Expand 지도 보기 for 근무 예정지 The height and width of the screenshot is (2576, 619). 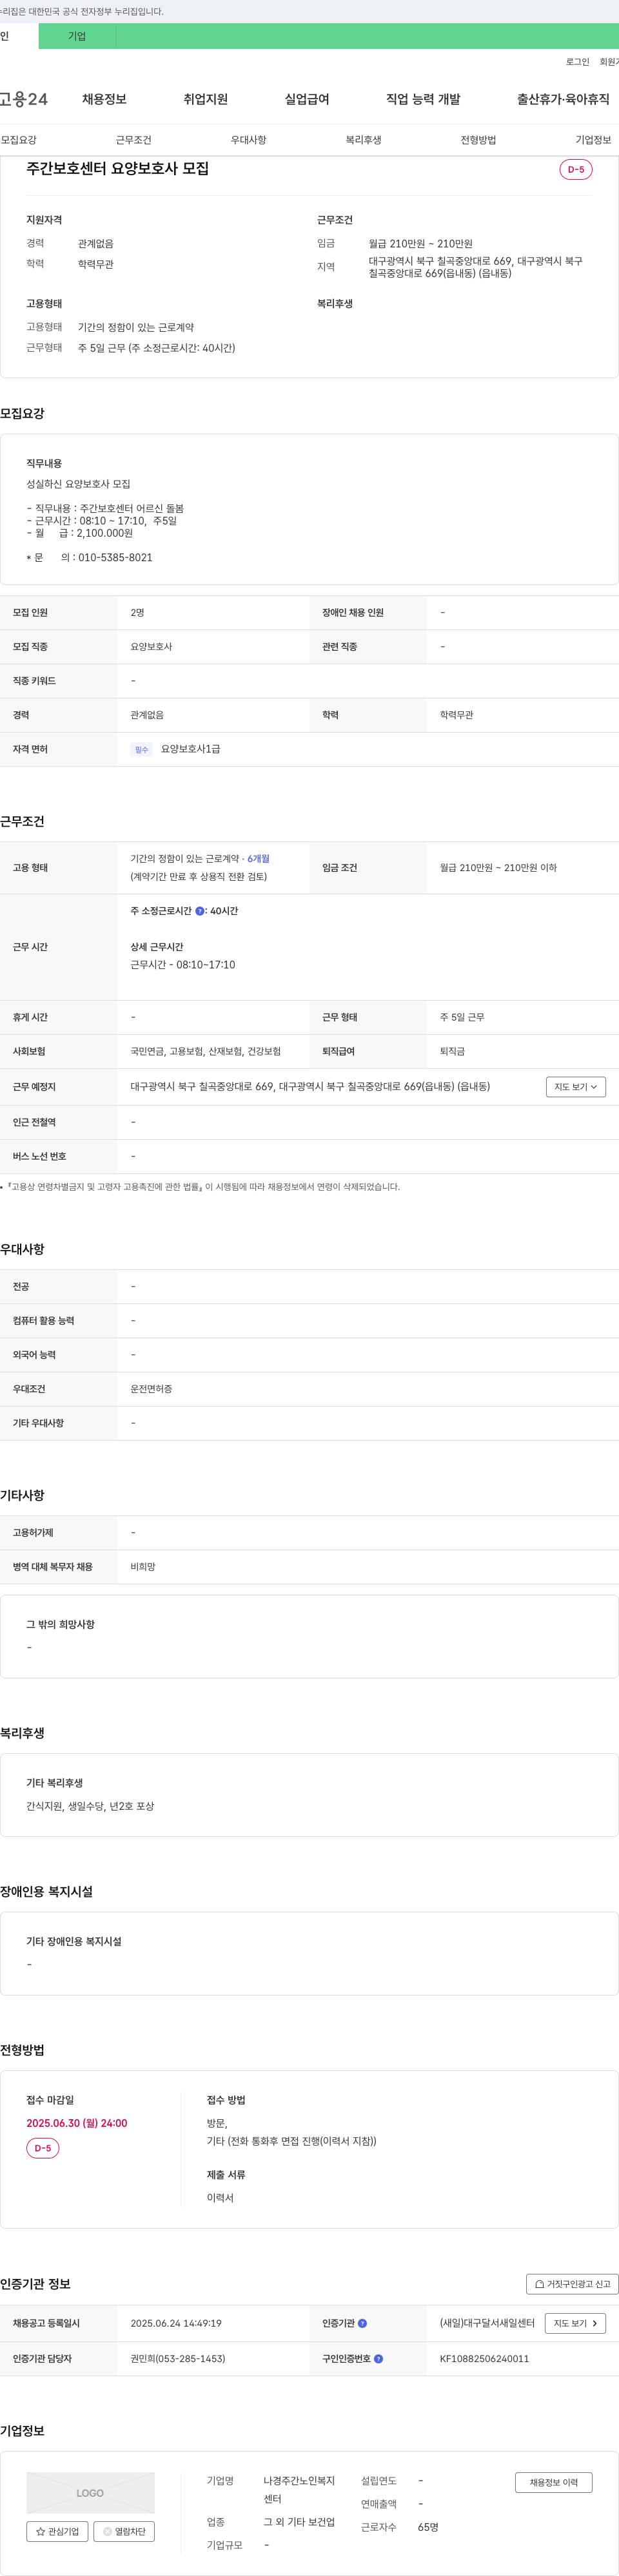click(x=576, y=1087)
